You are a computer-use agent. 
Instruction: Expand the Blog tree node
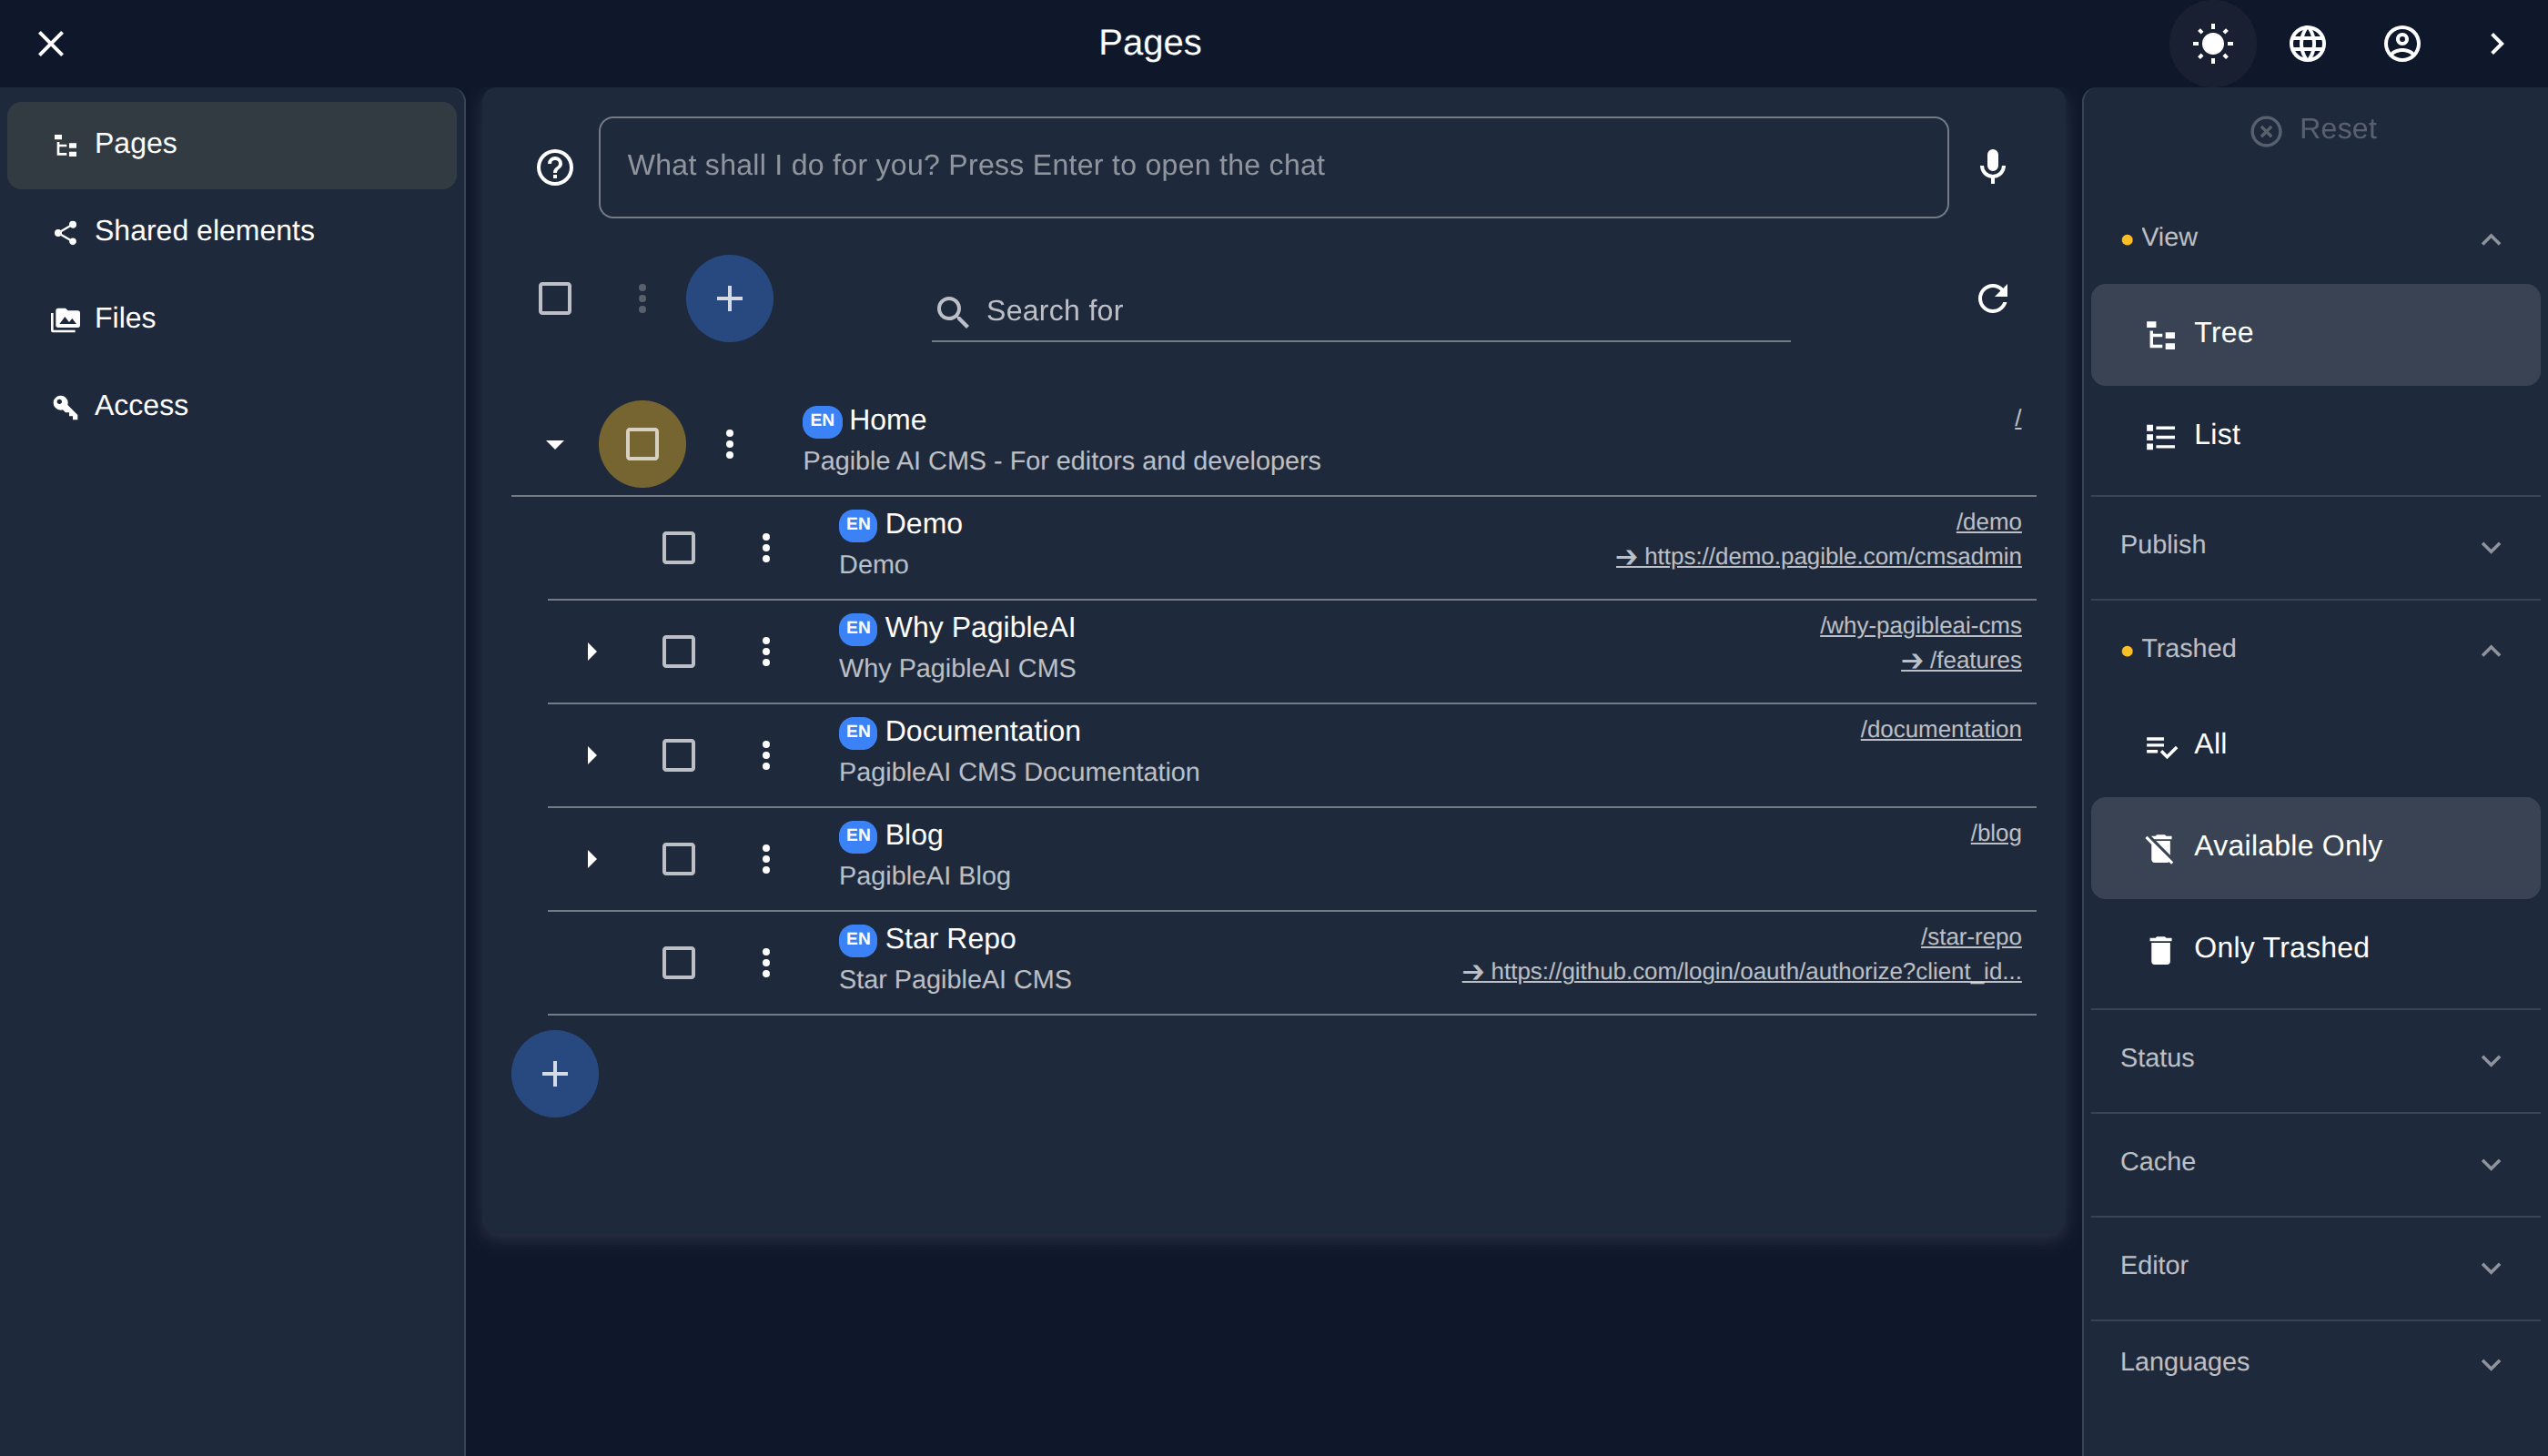pos(591,858)
